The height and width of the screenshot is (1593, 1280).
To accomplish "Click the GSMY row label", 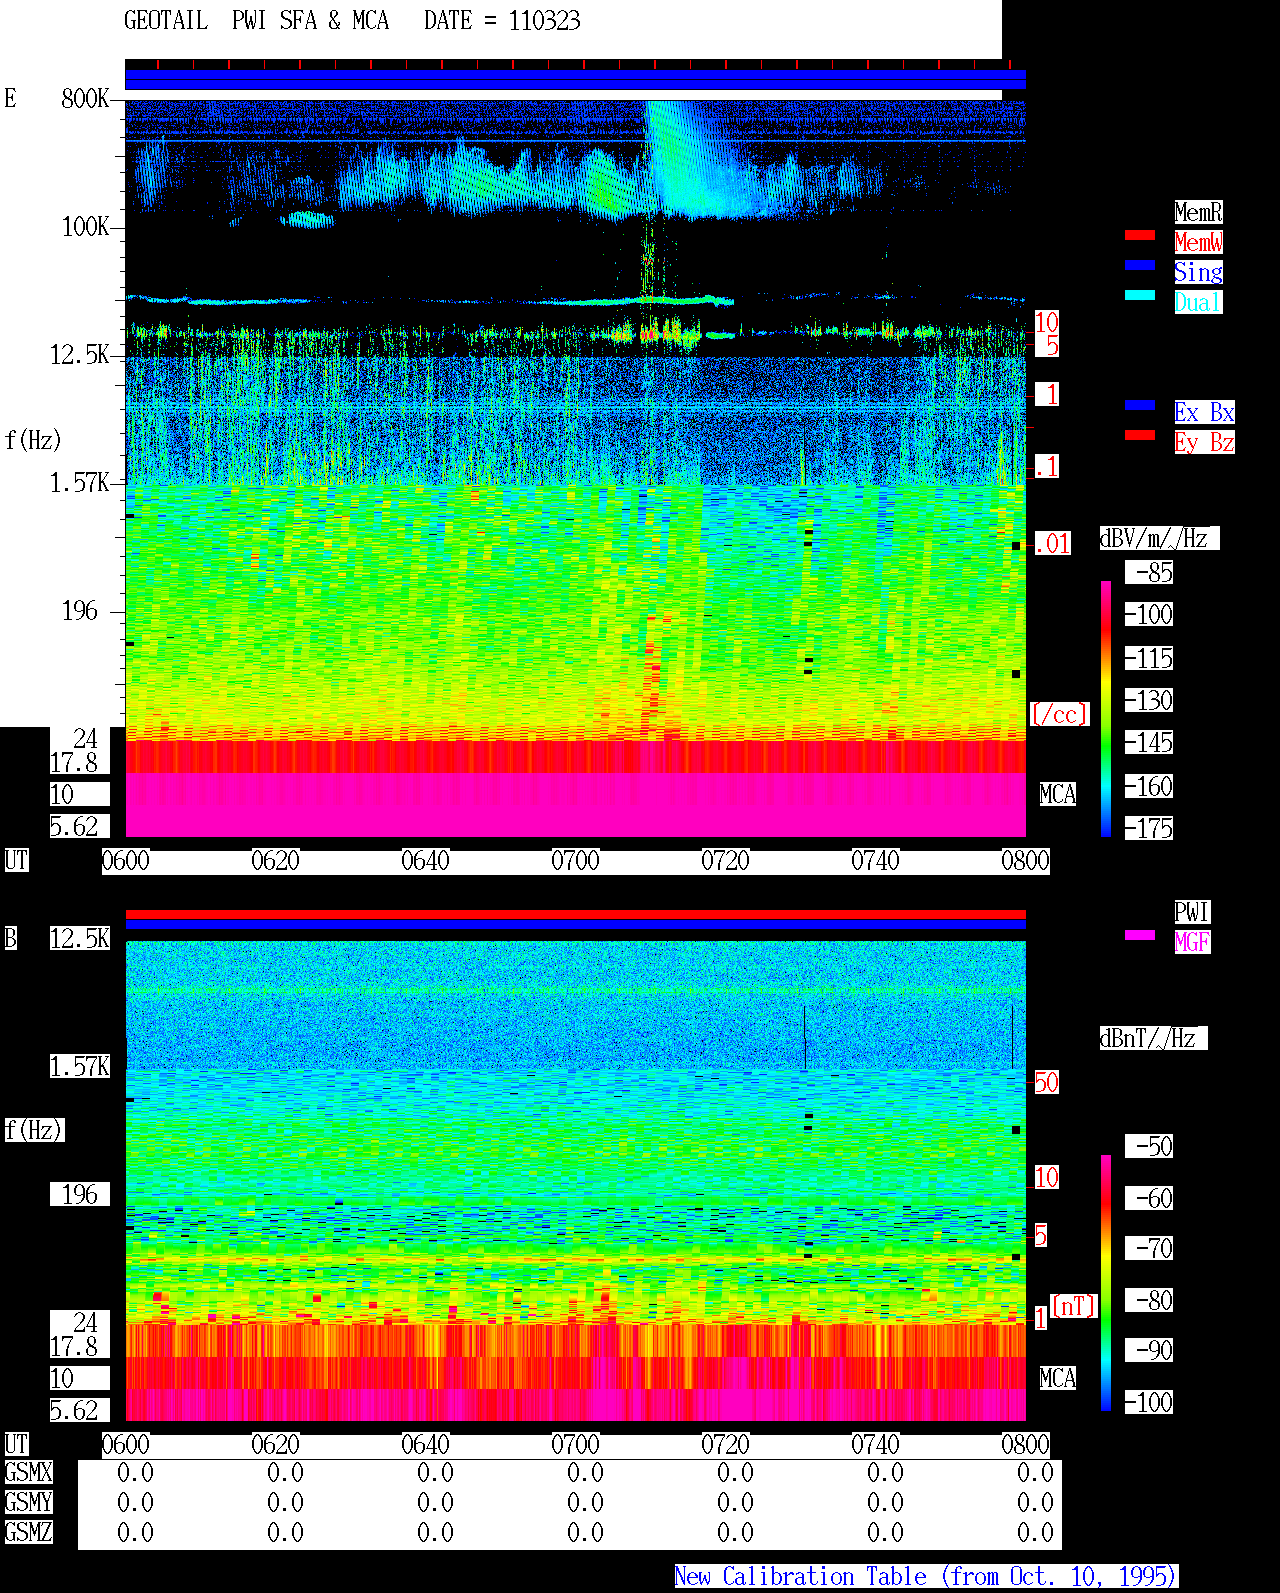I will (28, 1502).
